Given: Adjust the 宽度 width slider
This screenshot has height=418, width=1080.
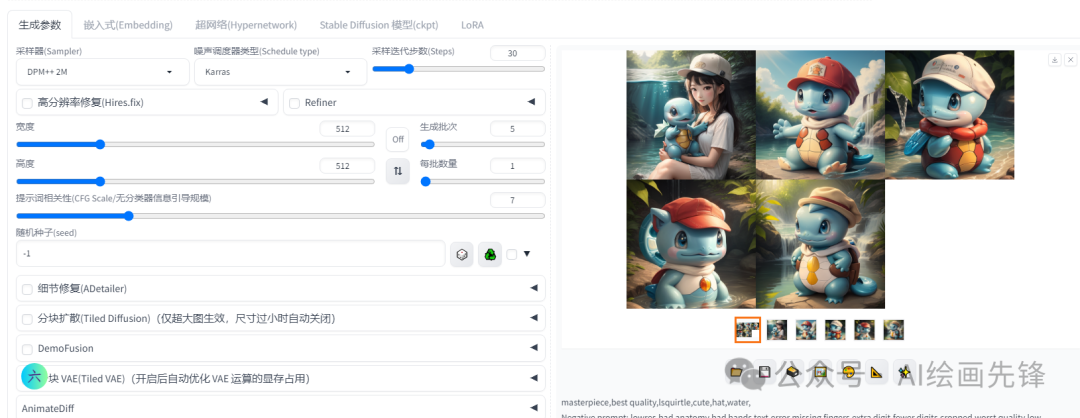Looking at the screenshot, I should (196, 145).
